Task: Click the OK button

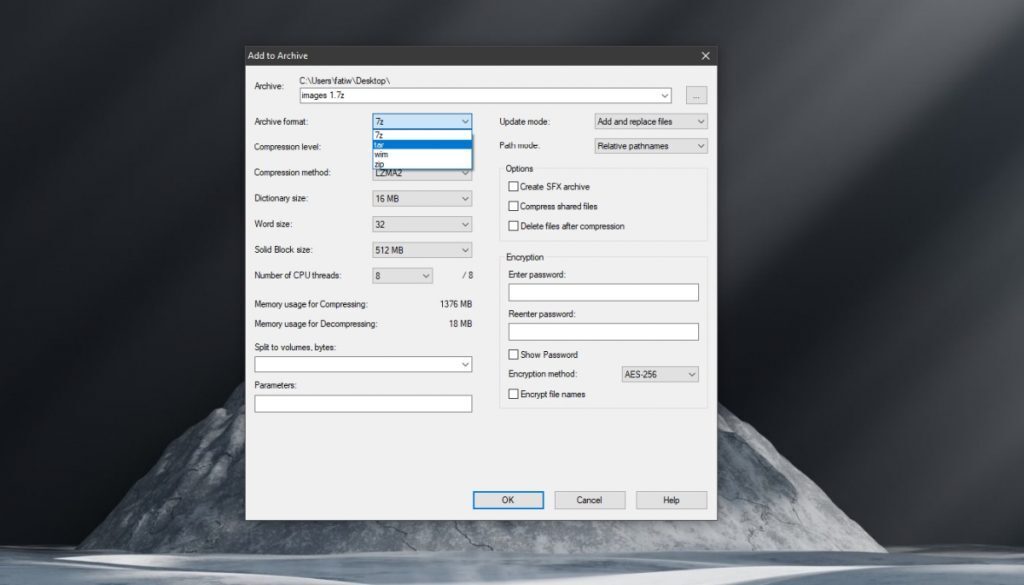Action: click(508, 499)
